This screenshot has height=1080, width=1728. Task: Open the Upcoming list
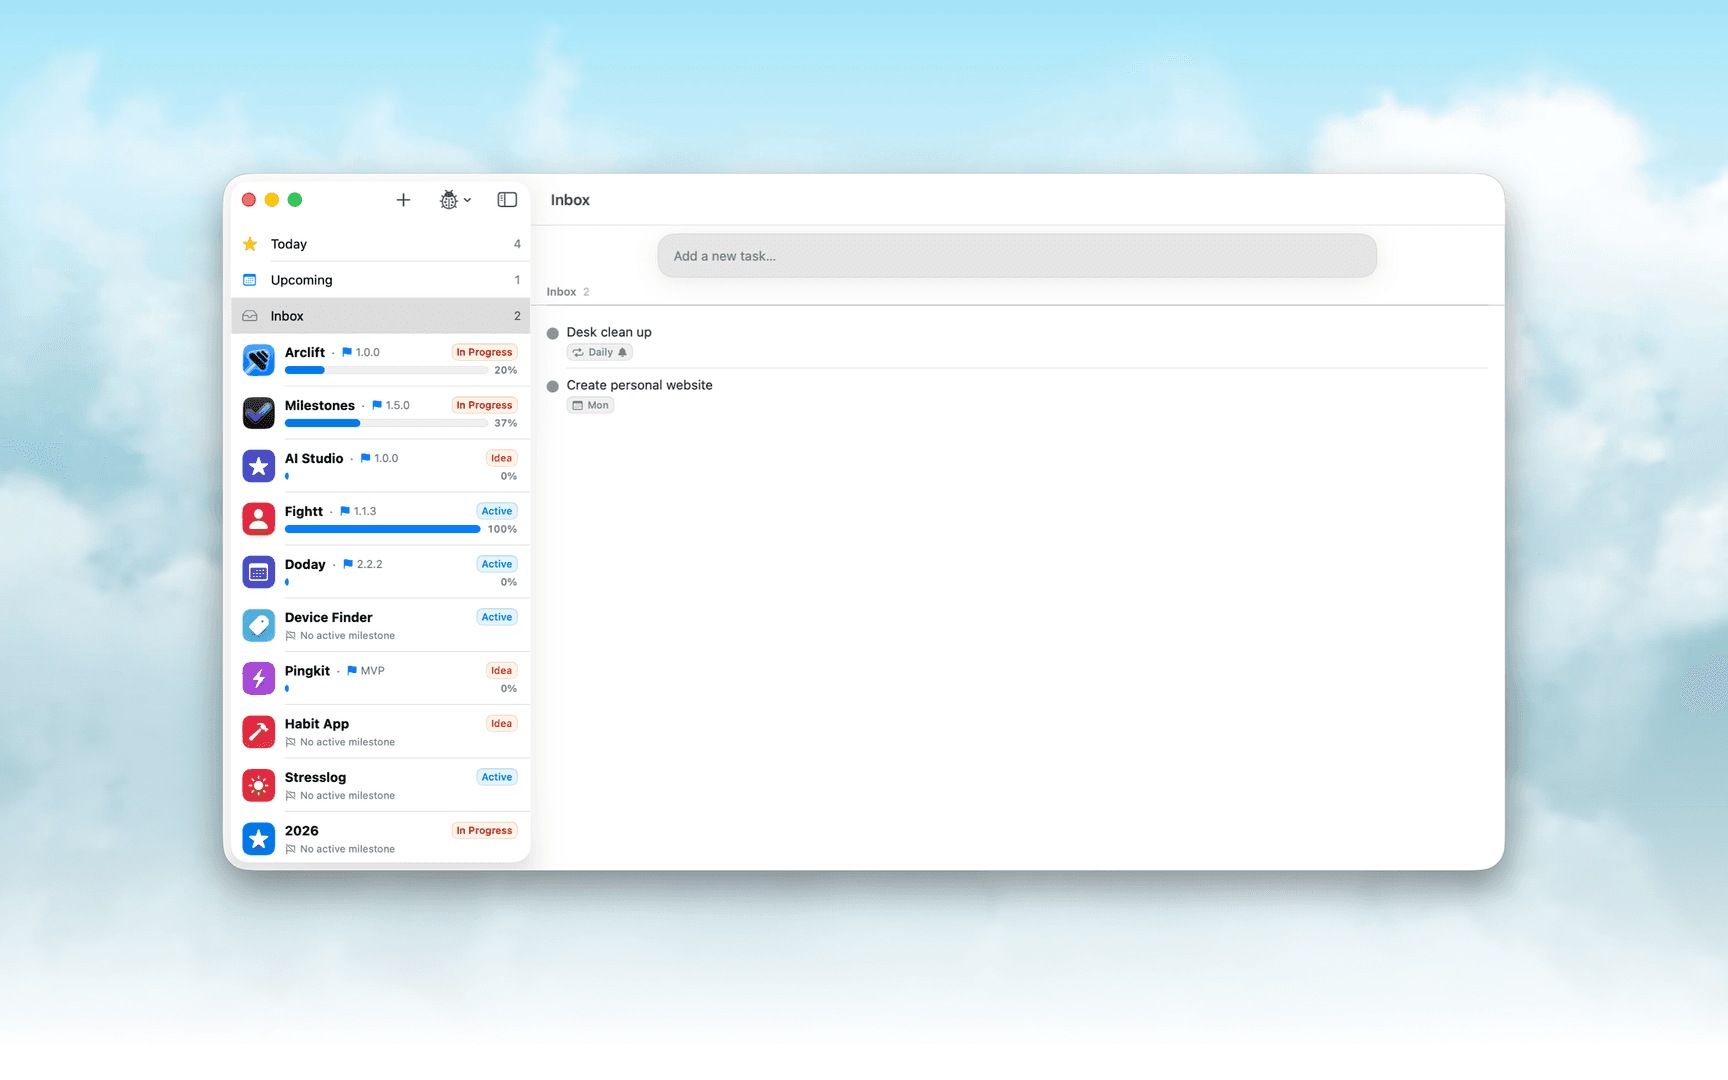381,280
